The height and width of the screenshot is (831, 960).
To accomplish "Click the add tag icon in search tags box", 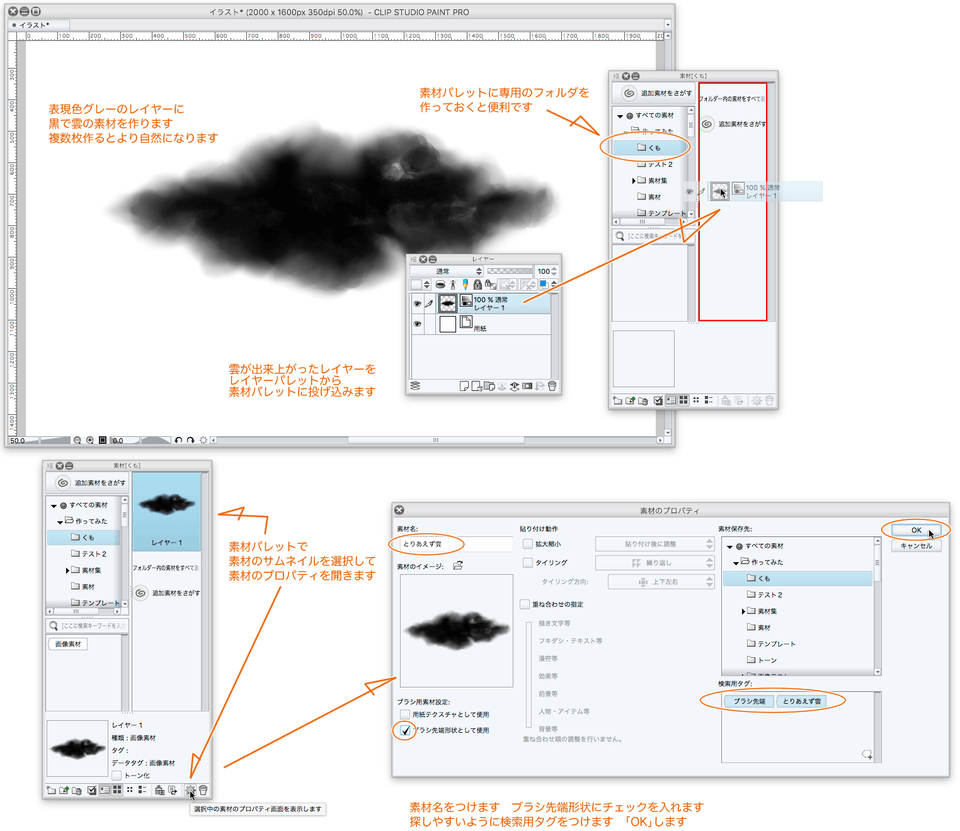I will (x=866, y=754).
